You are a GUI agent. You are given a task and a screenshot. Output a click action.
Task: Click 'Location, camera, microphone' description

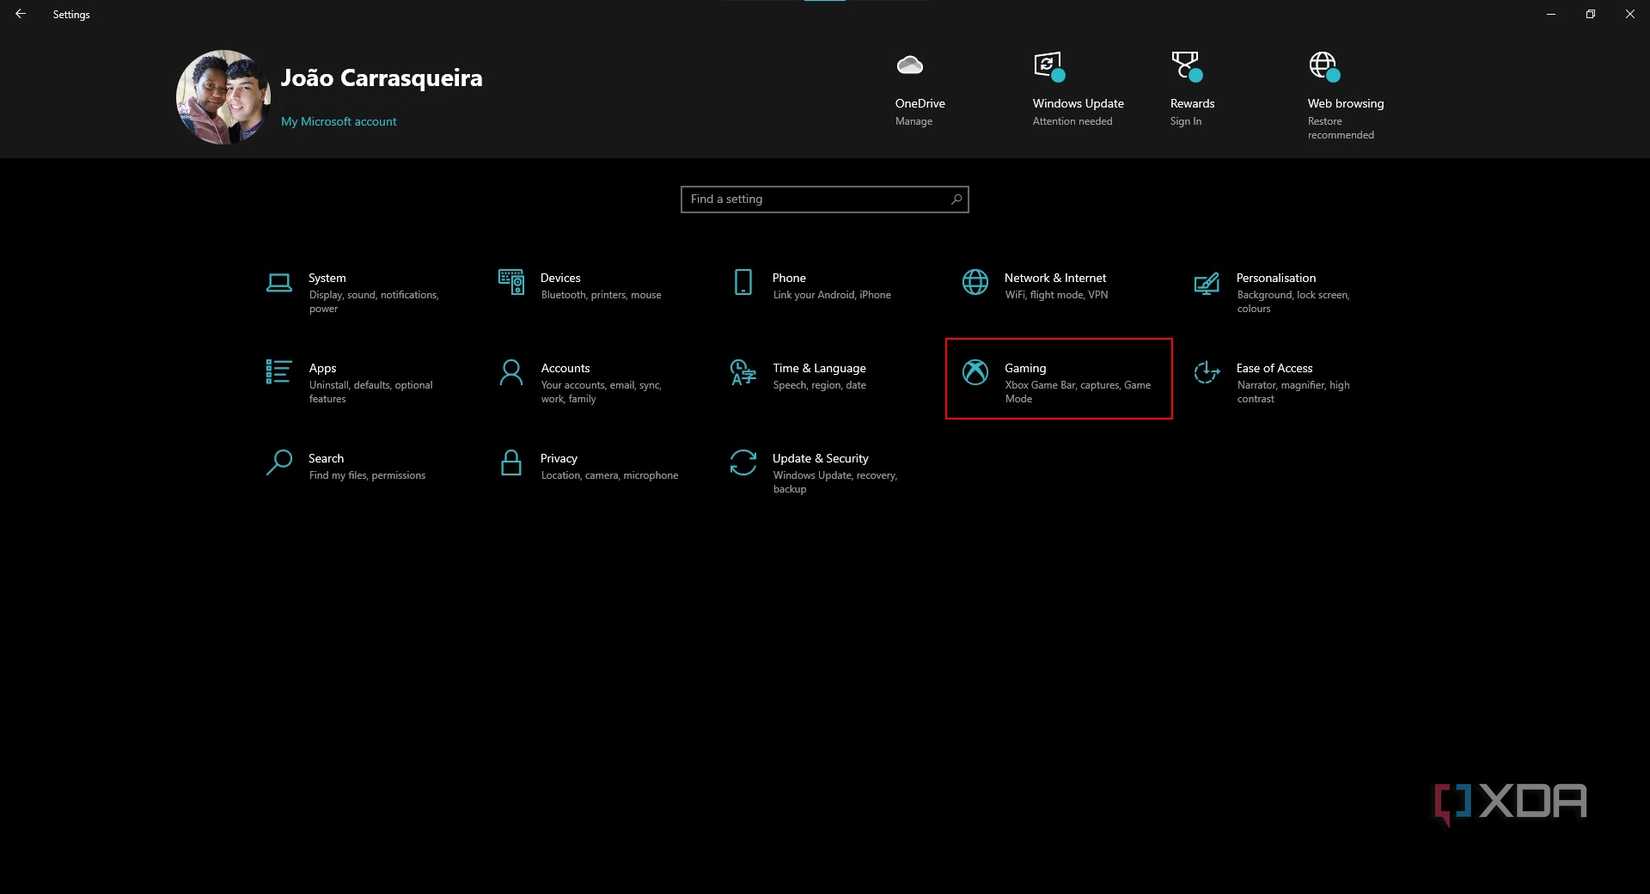tap(609, 475)
